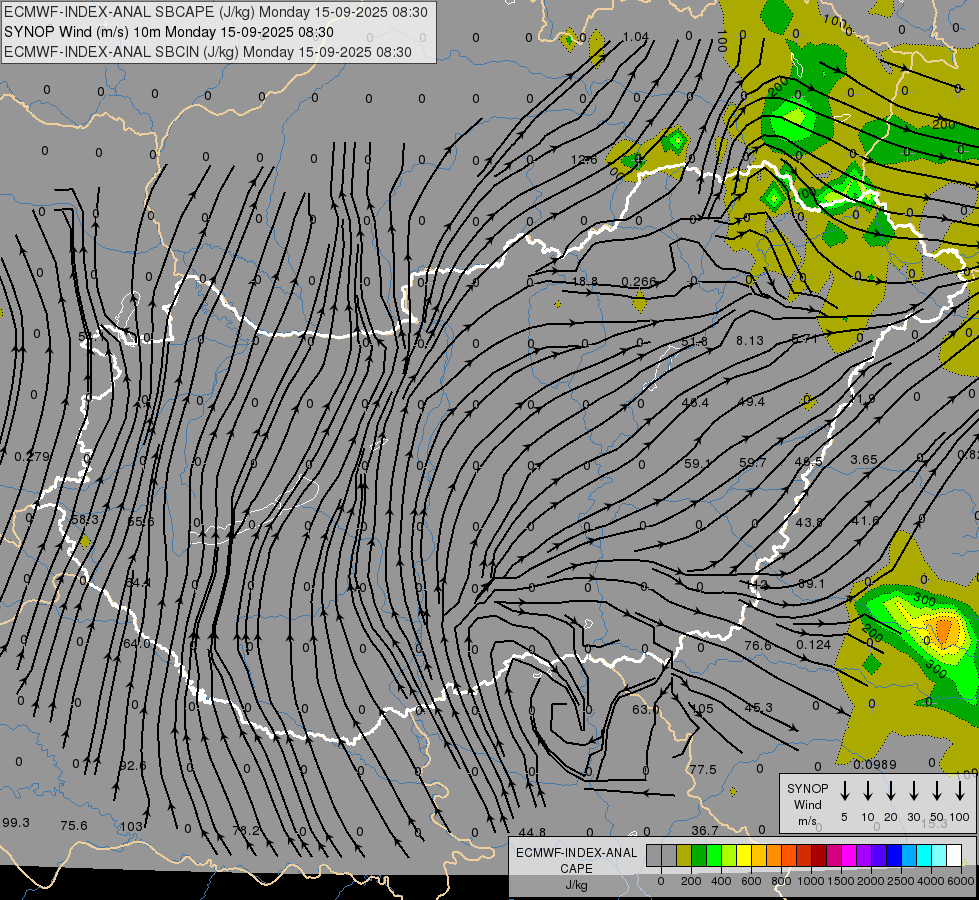
Task: Click the map value 46.4
Action: (696, 403)
